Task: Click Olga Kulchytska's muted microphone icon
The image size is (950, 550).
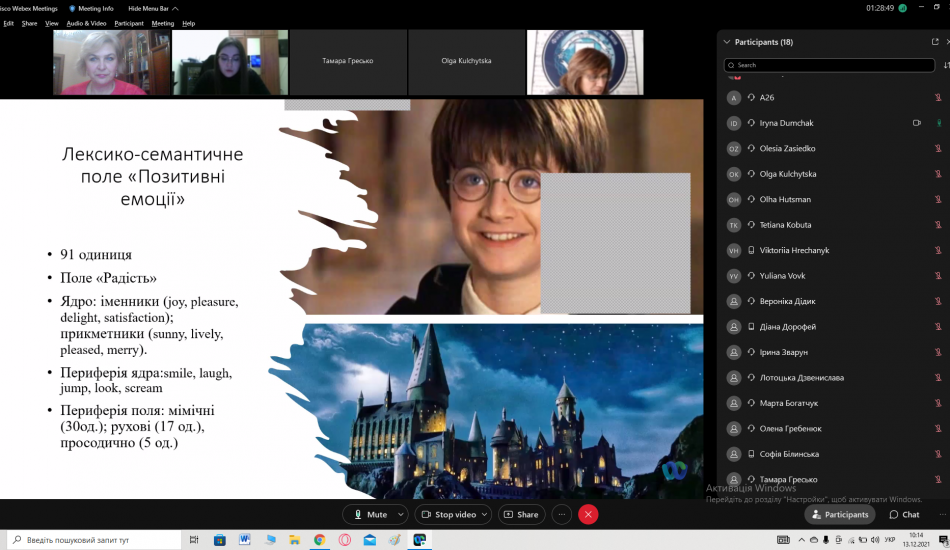Action: tap(938, 174)
